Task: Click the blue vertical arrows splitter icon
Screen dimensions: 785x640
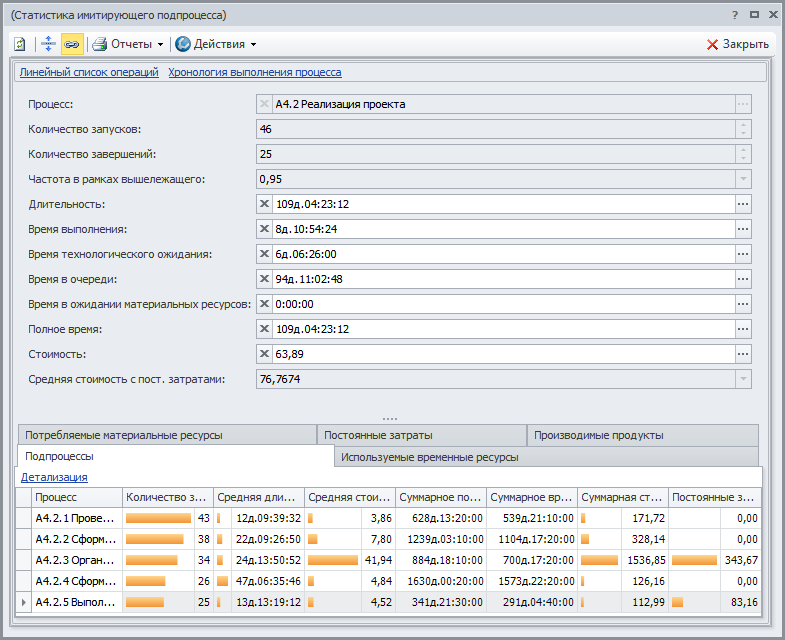Action: tap(48, 44)
